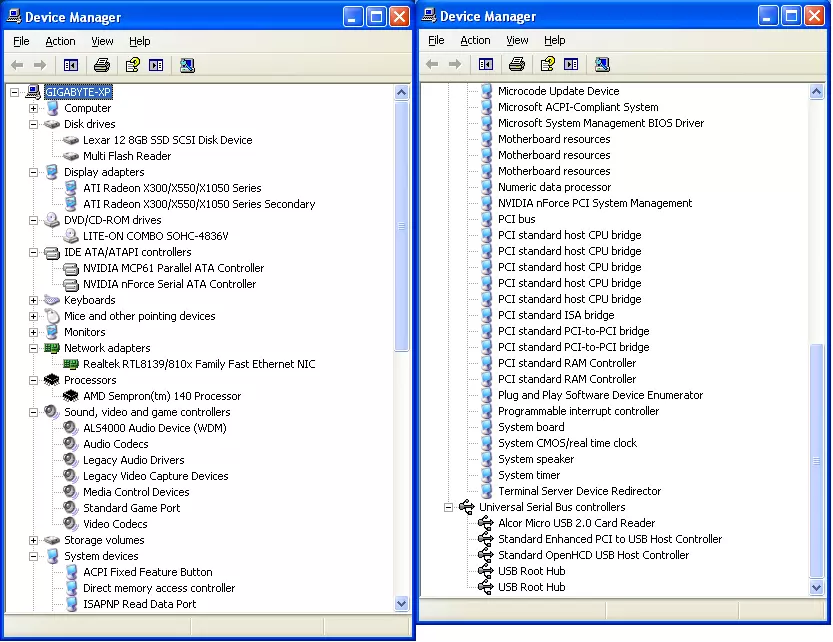
Task: Click USB icon for Standard OpenHCD Host Controller
Action: tap(486, 555)
